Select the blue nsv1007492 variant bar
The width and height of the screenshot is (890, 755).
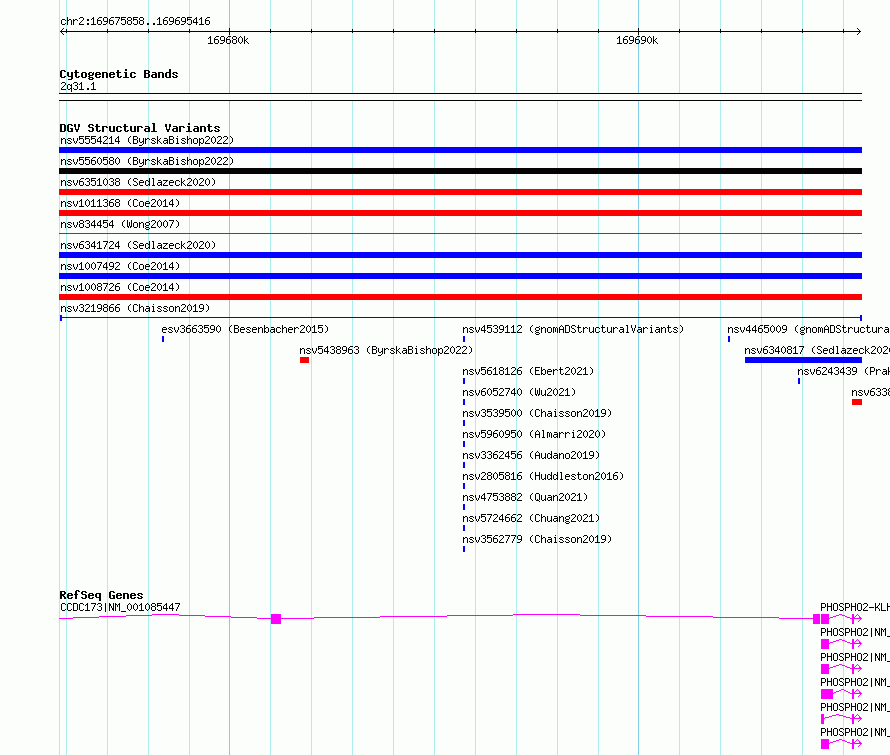[x=460, y=276]
